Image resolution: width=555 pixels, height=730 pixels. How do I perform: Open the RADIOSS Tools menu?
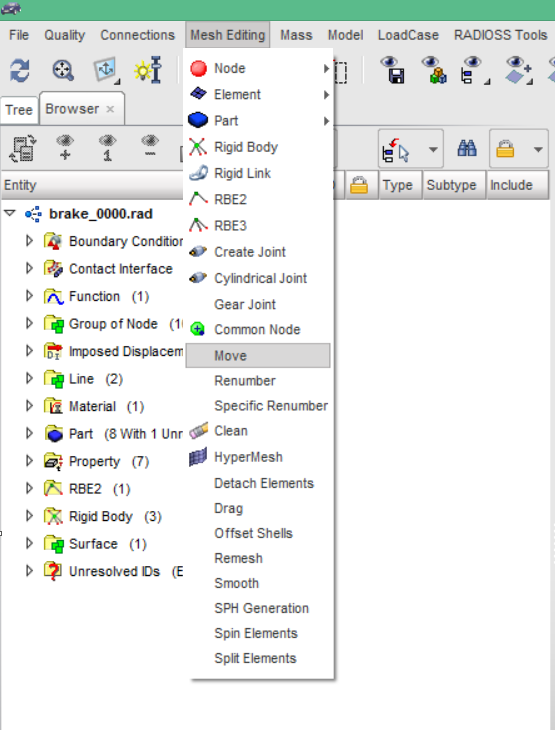coord(501,35)
